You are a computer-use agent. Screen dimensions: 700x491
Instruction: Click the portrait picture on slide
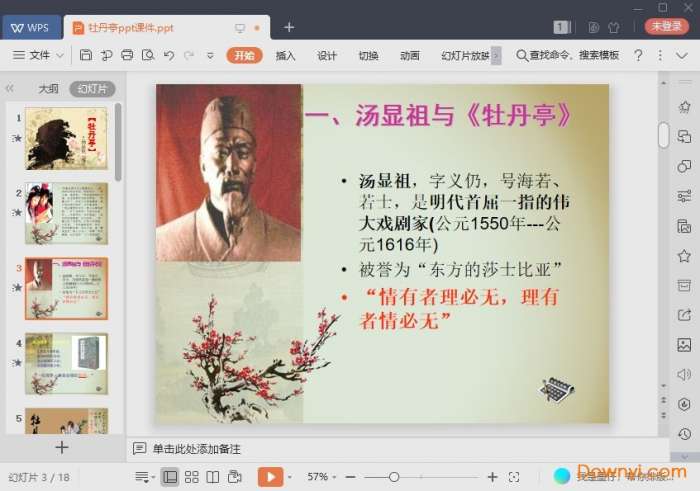click(229, 172)
